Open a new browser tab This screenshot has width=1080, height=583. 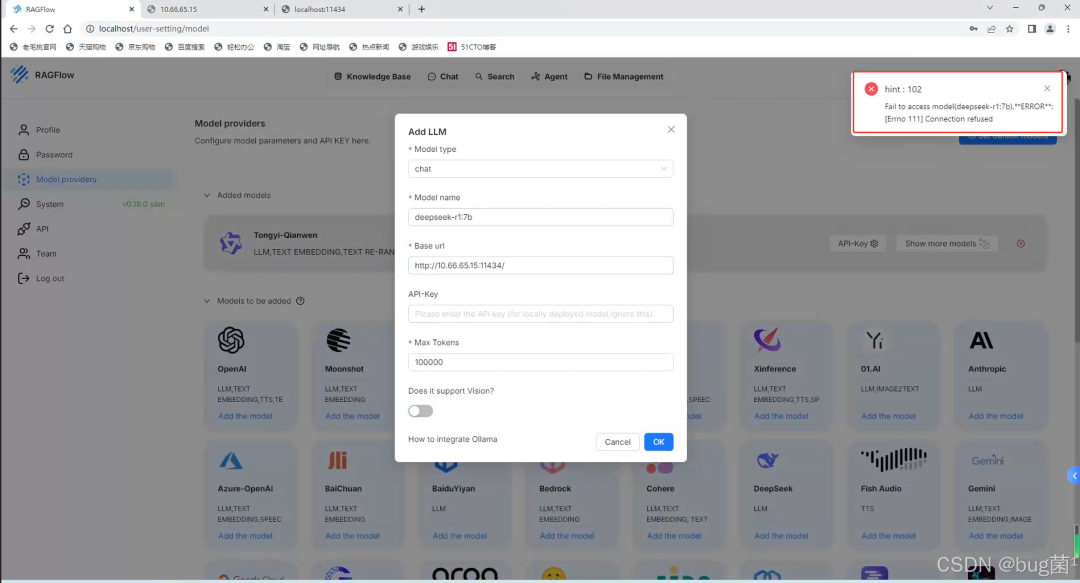pos(422,9)
